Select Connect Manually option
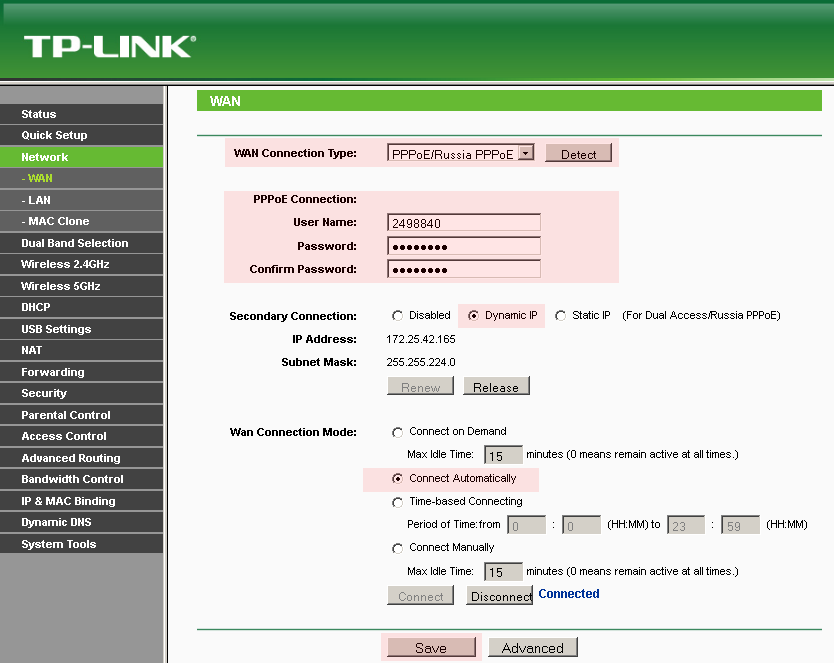Screen dimensions: 834x663 398,548
